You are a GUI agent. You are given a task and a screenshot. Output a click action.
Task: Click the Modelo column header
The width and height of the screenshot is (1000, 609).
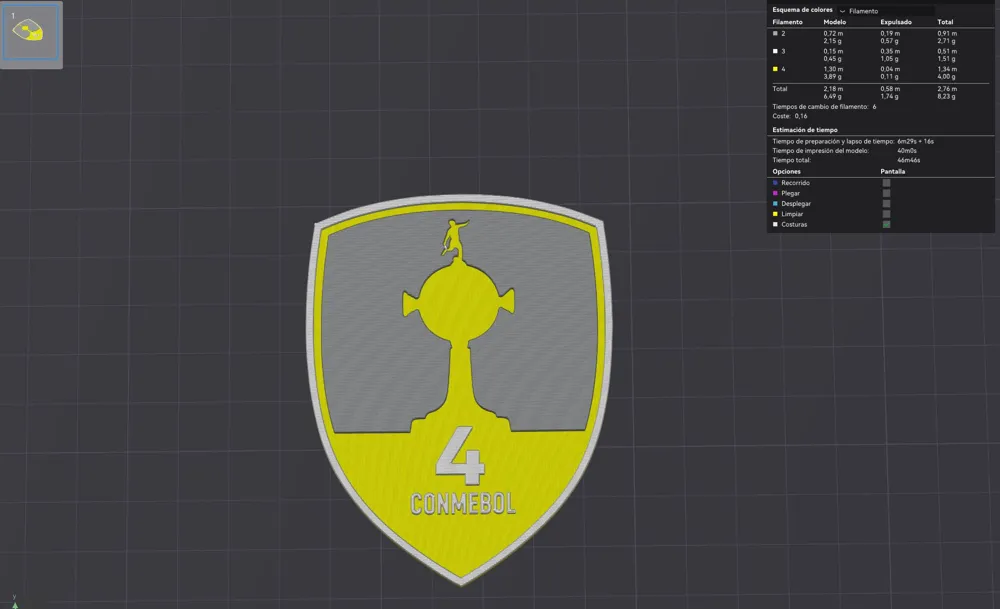[x=835, y=22]
